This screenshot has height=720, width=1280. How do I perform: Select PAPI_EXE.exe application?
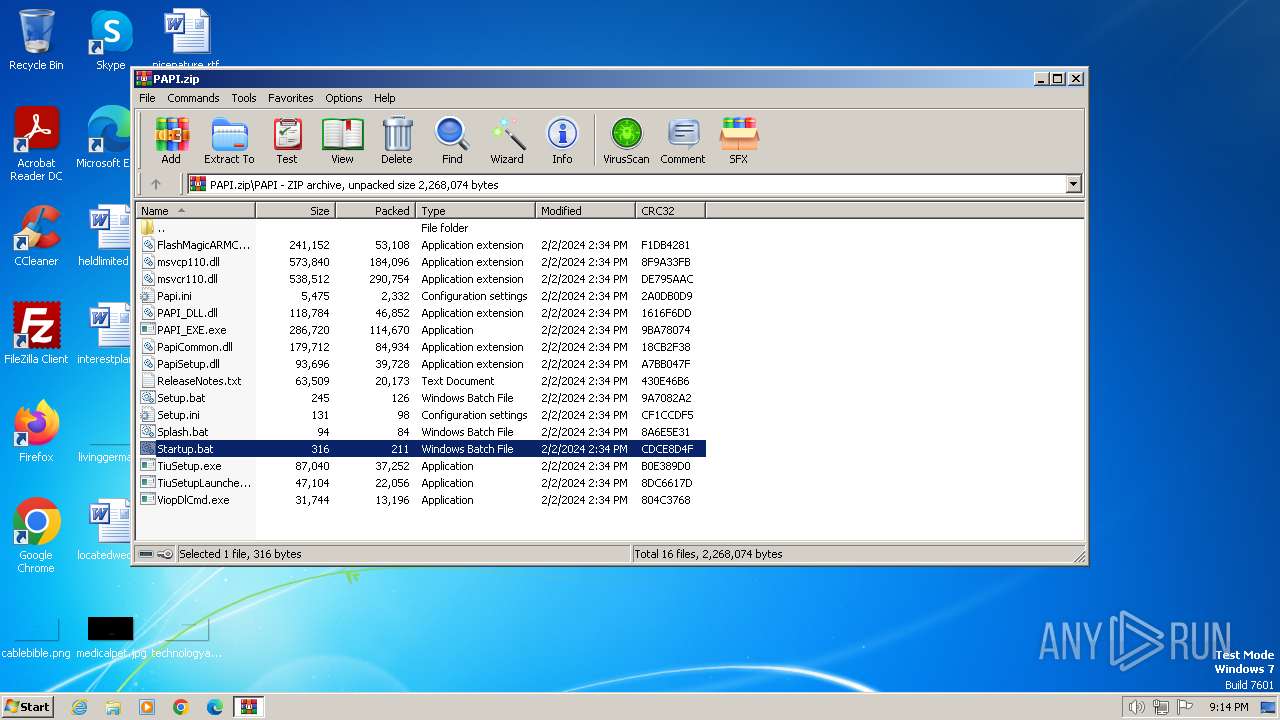(x=421, y=330)
